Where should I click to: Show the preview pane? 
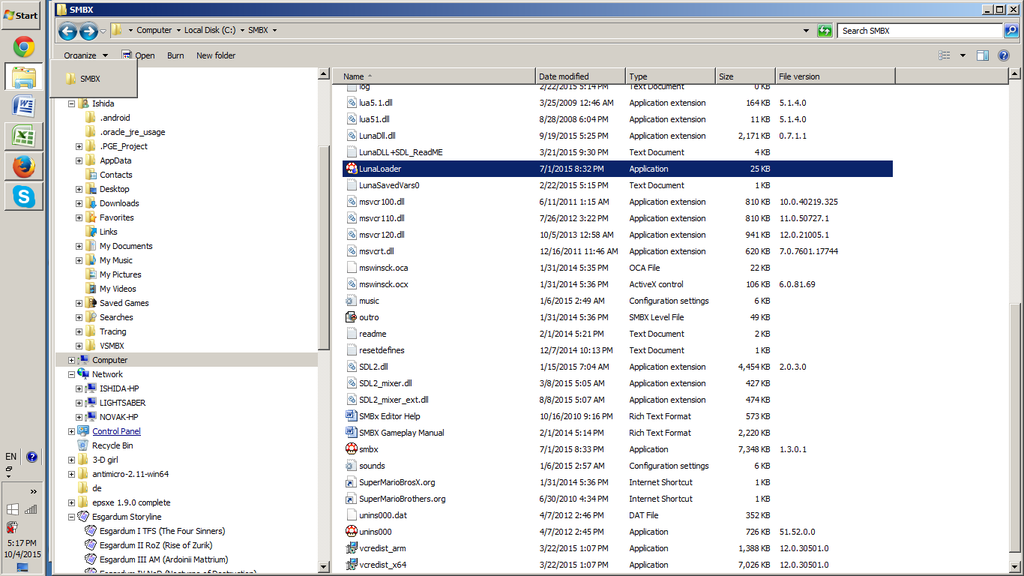pos(982,56)
